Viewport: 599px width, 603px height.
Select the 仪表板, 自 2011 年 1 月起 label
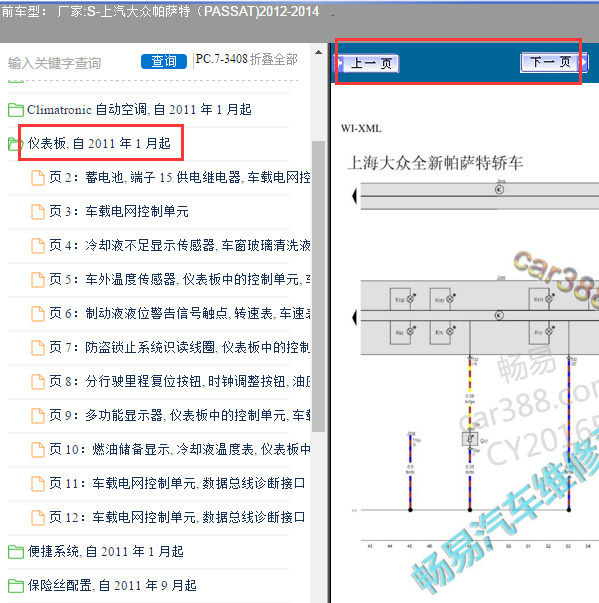99,144
